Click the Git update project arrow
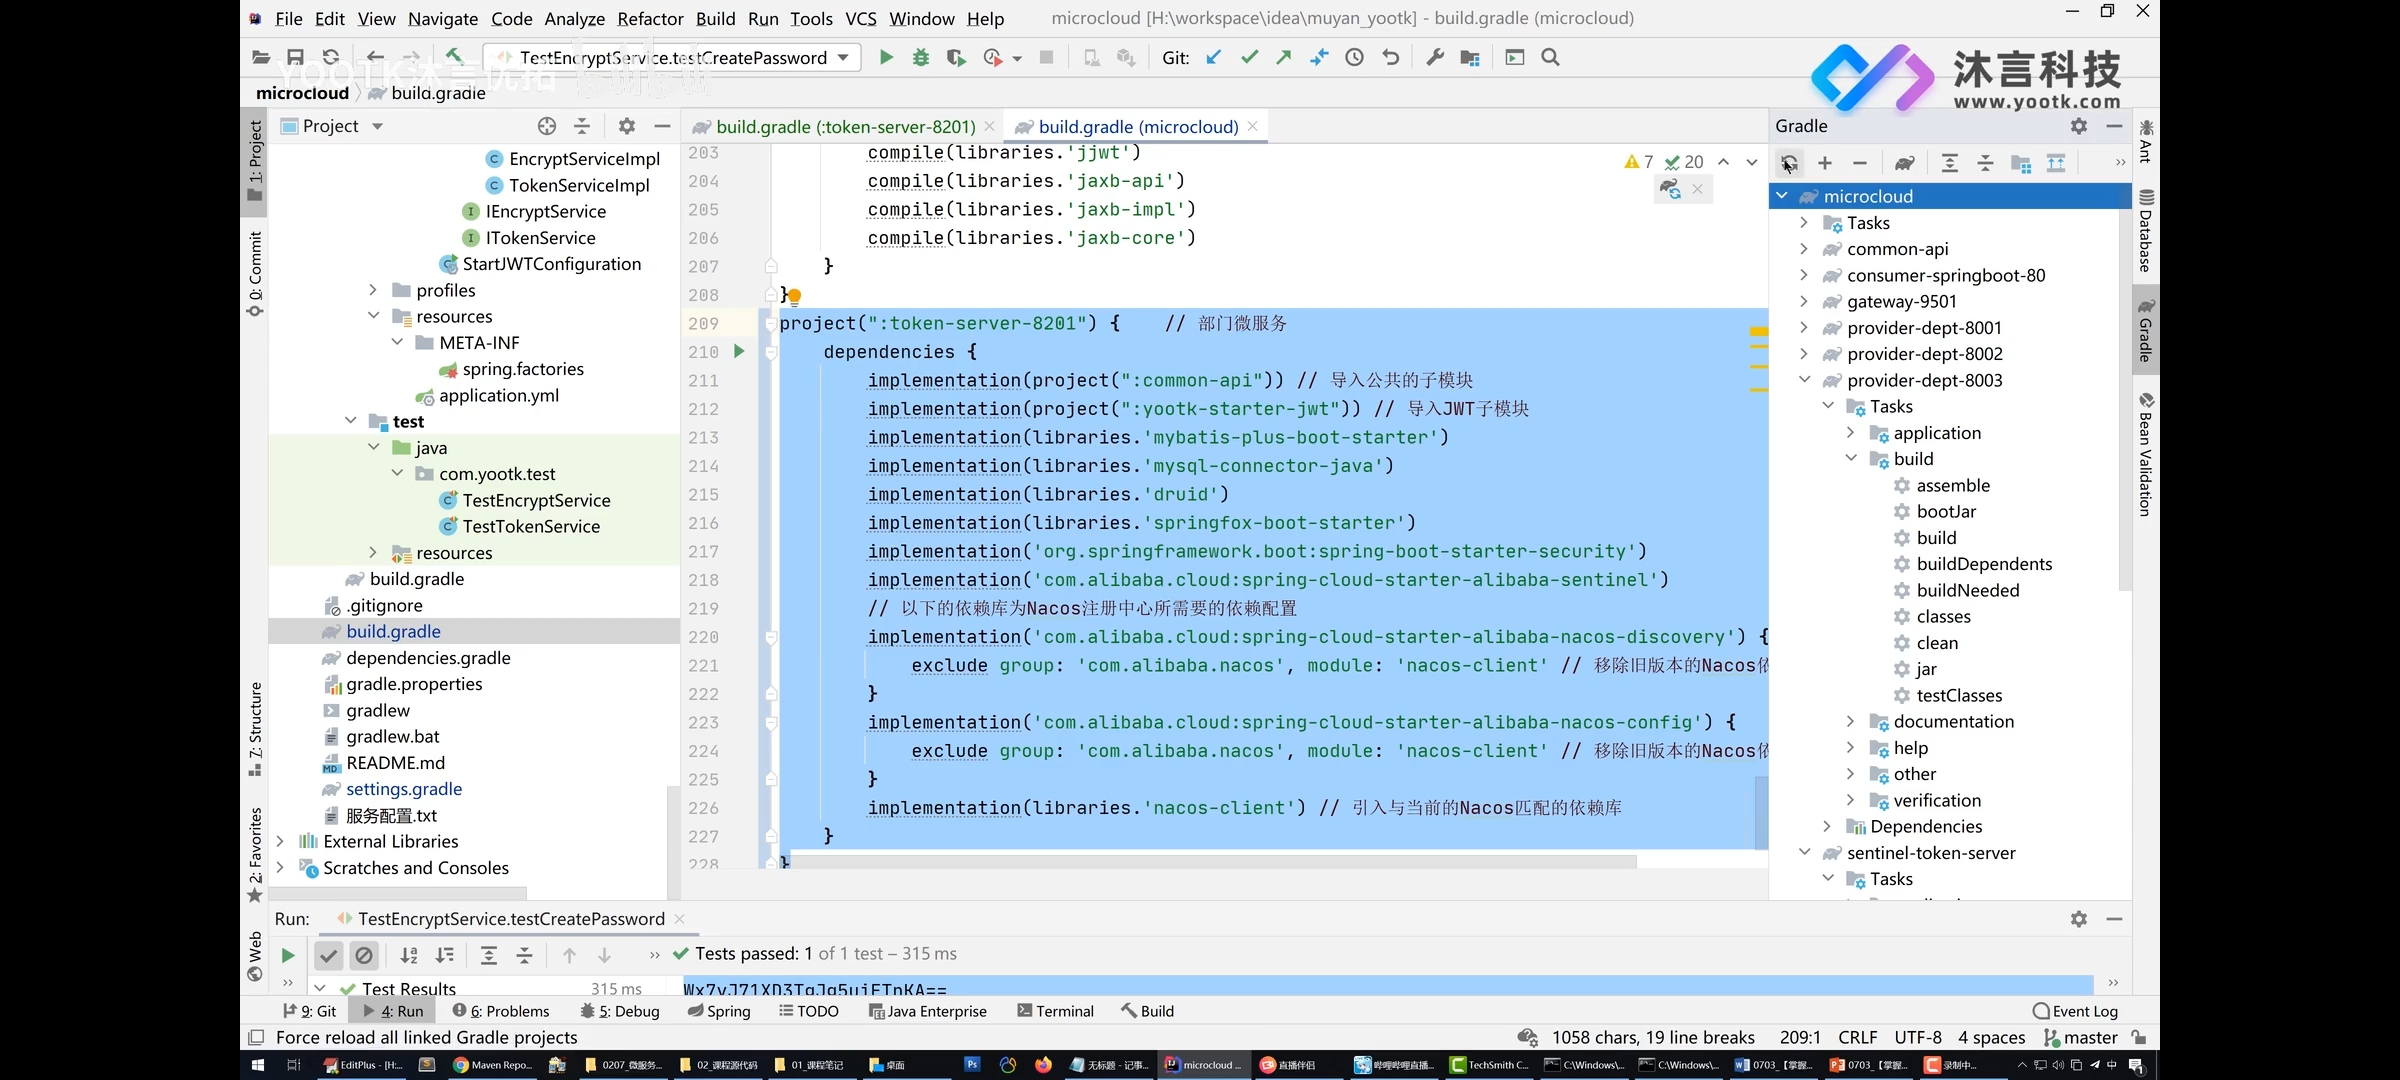This screenshot has width=2400, height=1080. [x=1213, y=58]
